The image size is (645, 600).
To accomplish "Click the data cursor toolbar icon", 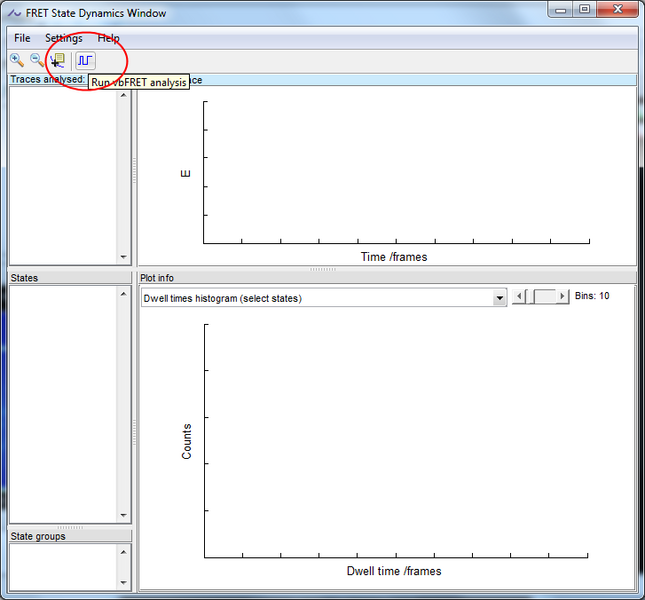I will tap(57, 60).
